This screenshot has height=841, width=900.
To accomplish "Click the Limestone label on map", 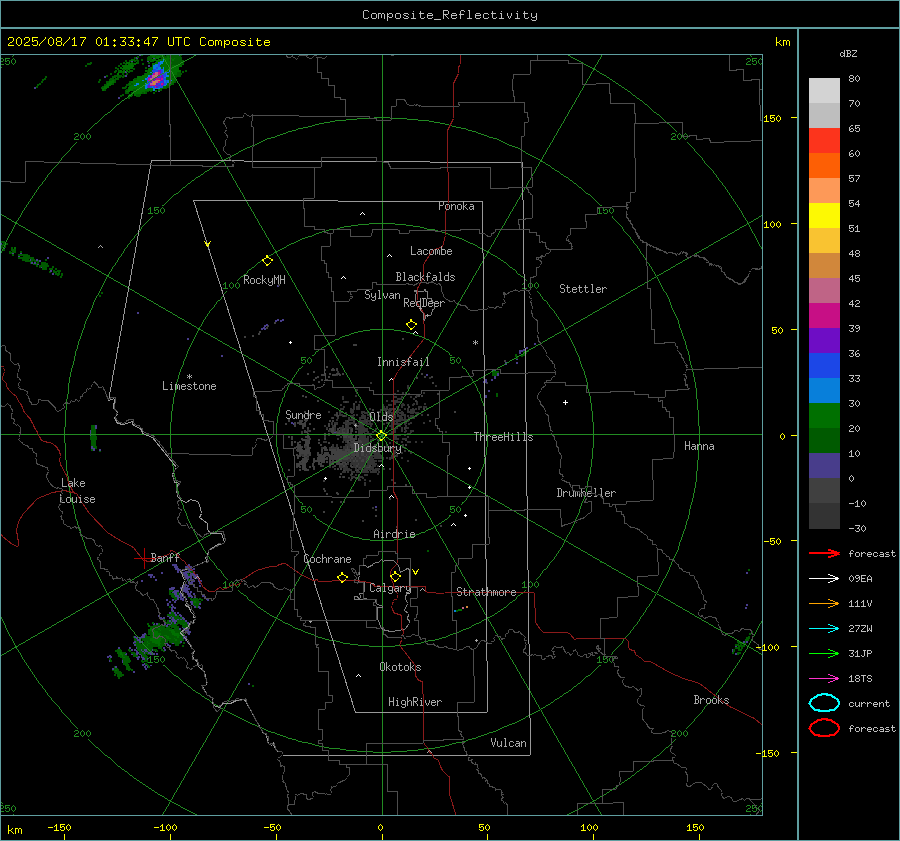I will pos(189,386).
